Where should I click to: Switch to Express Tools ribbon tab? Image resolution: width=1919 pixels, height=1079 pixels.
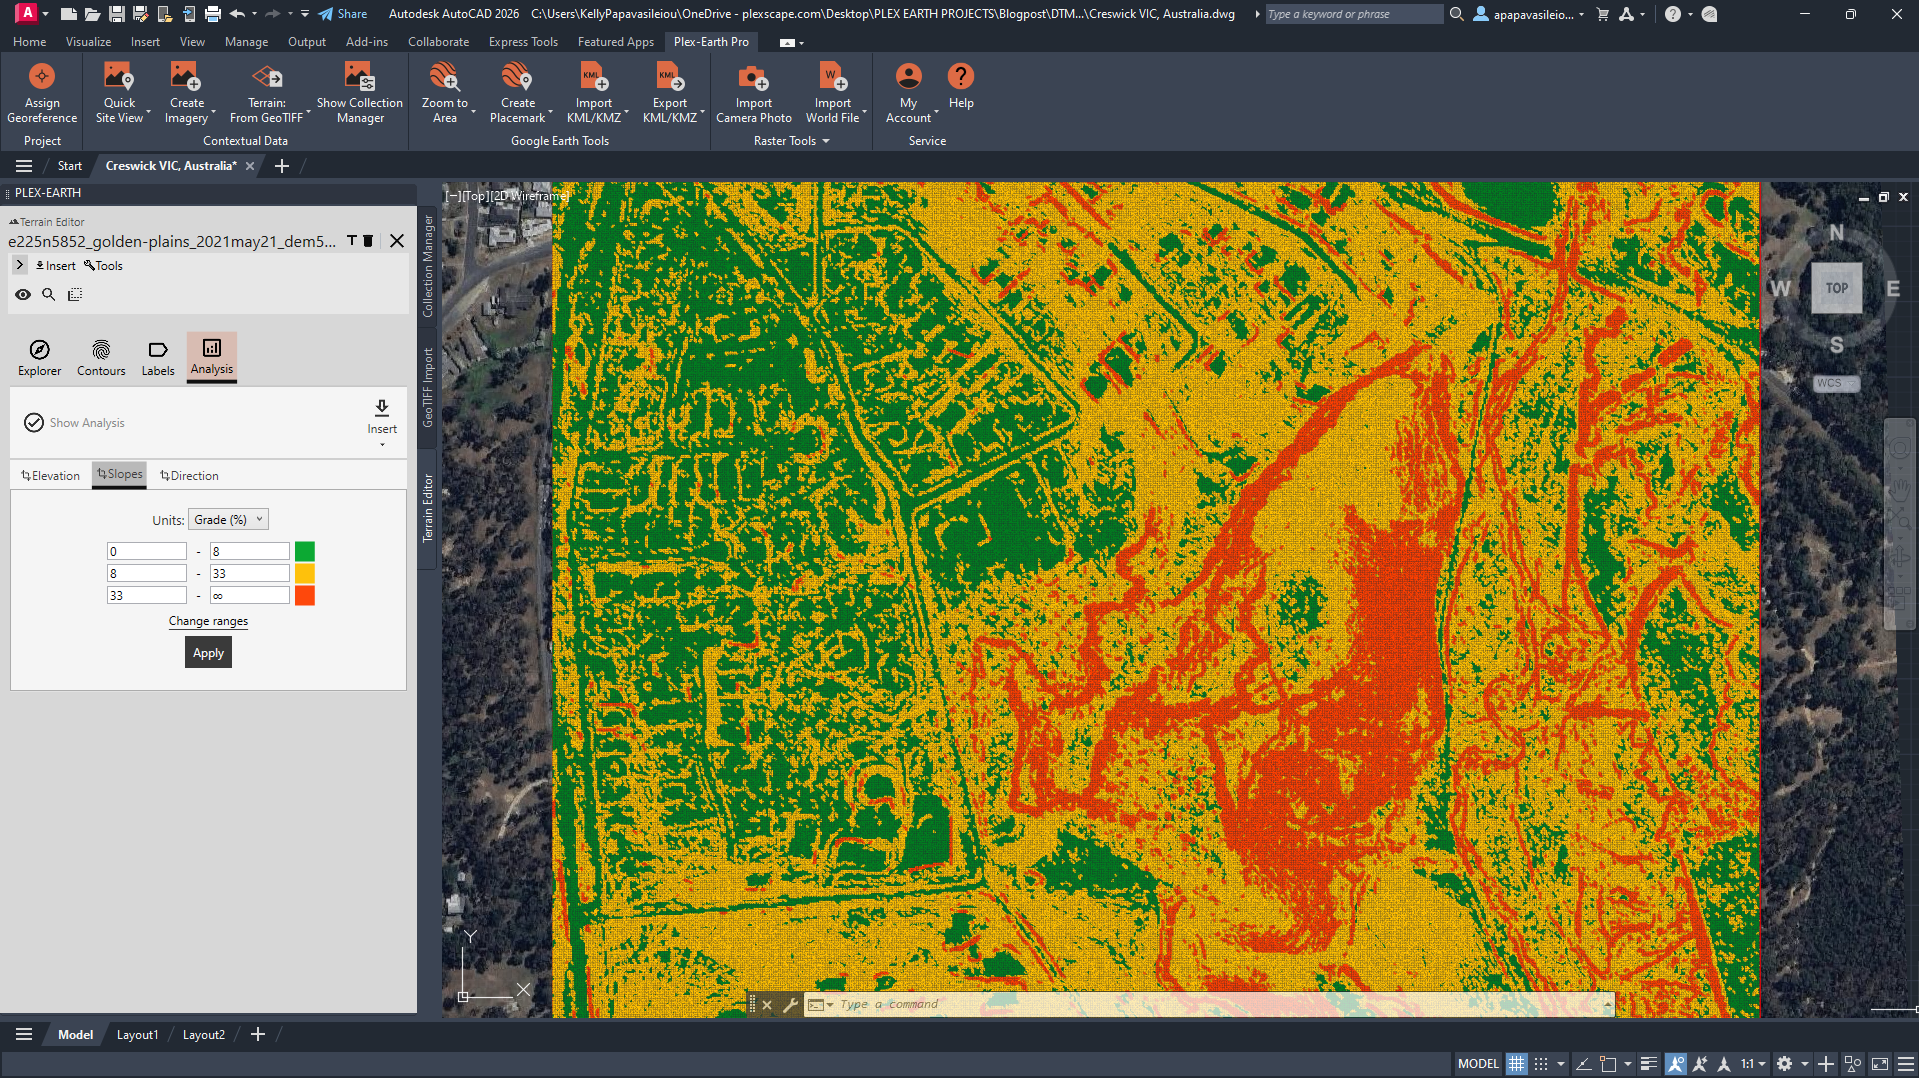[523, 42]
